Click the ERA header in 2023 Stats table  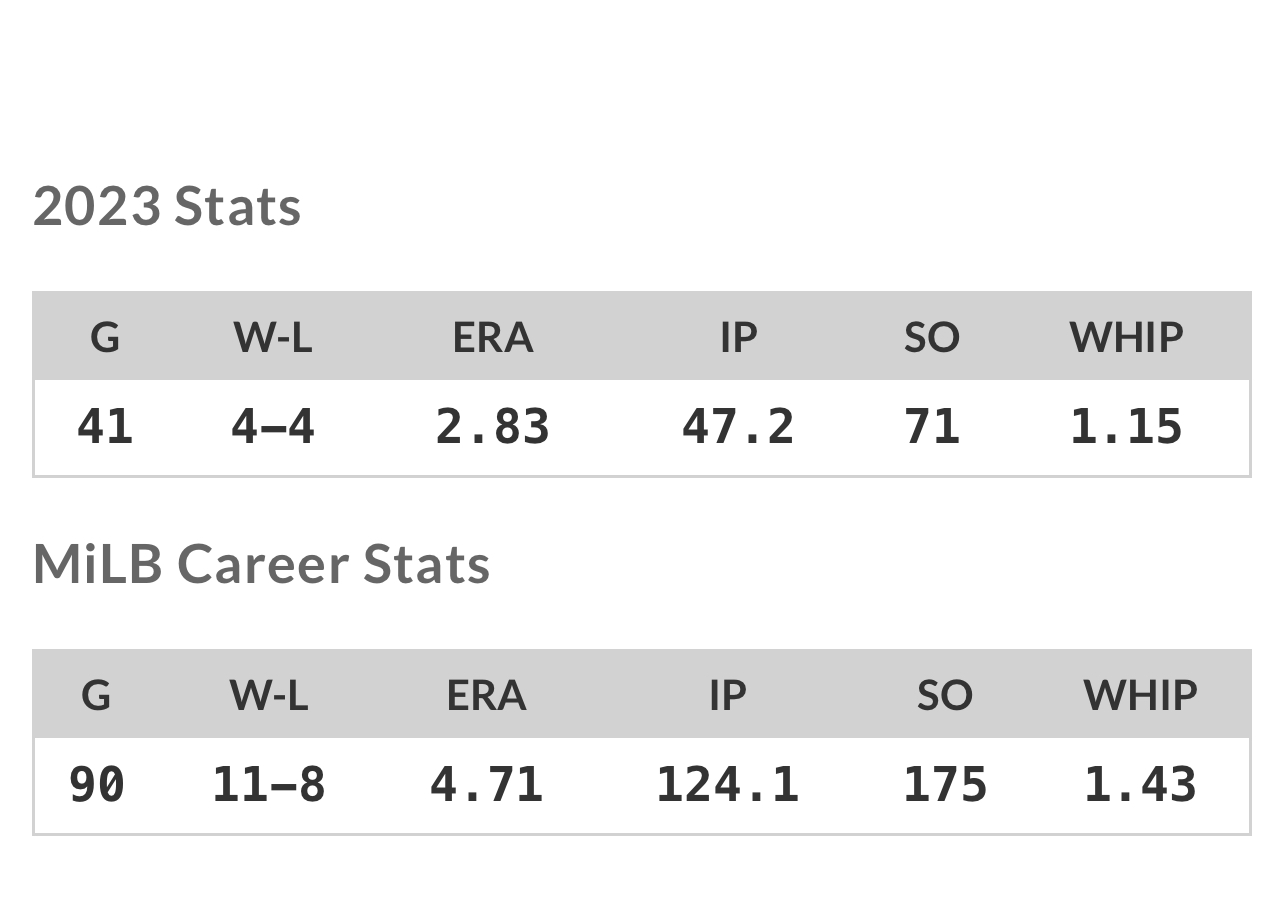click(493, 337)
